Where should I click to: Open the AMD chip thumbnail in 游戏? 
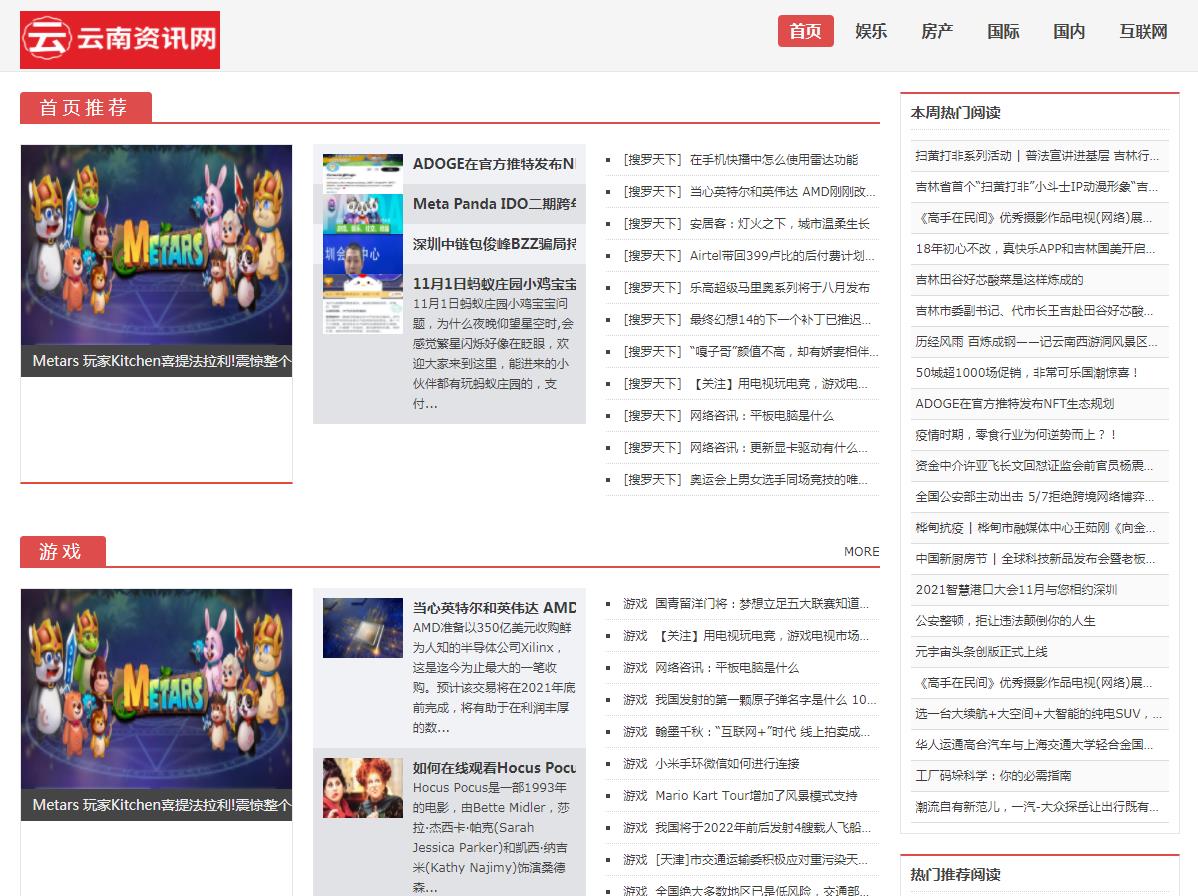[363, 628]
